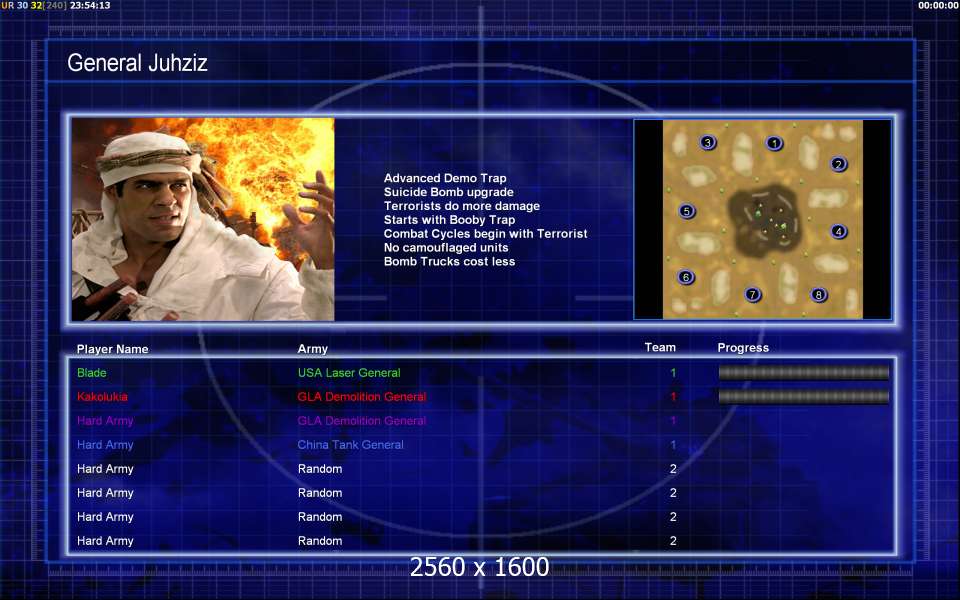This screenshot has width=960, height=600.
Task: Click start position marker 5 on minimap
Action: [x=687, y=211]
